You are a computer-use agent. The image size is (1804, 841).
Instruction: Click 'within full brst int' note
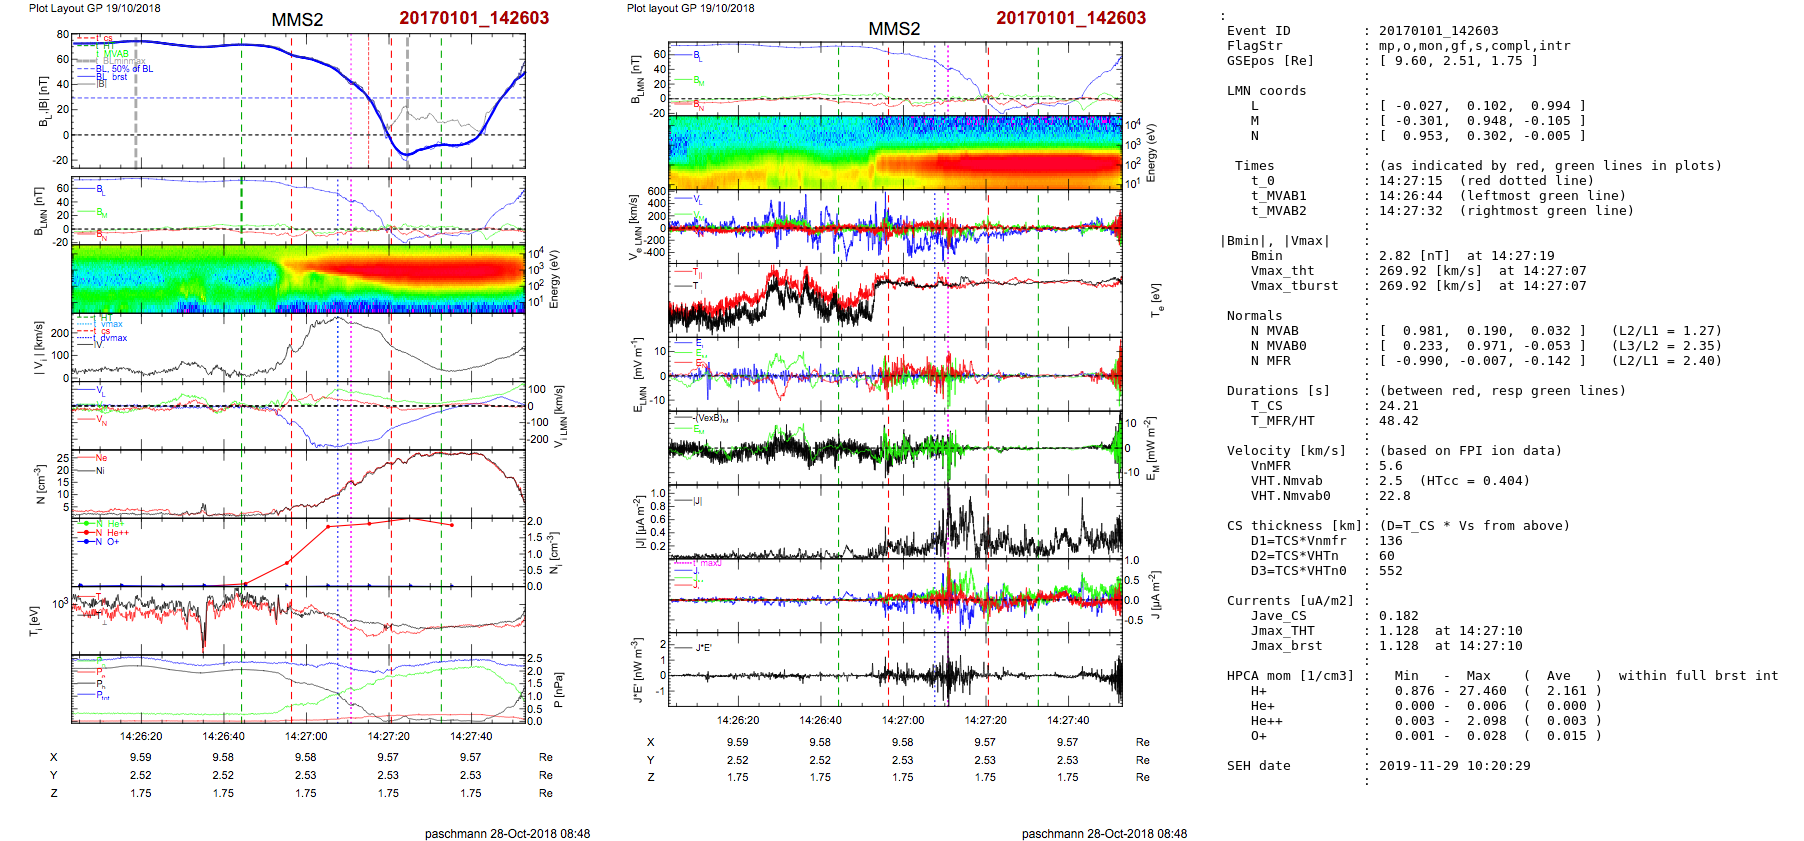pyautogui.click(x=1698, y=676)
